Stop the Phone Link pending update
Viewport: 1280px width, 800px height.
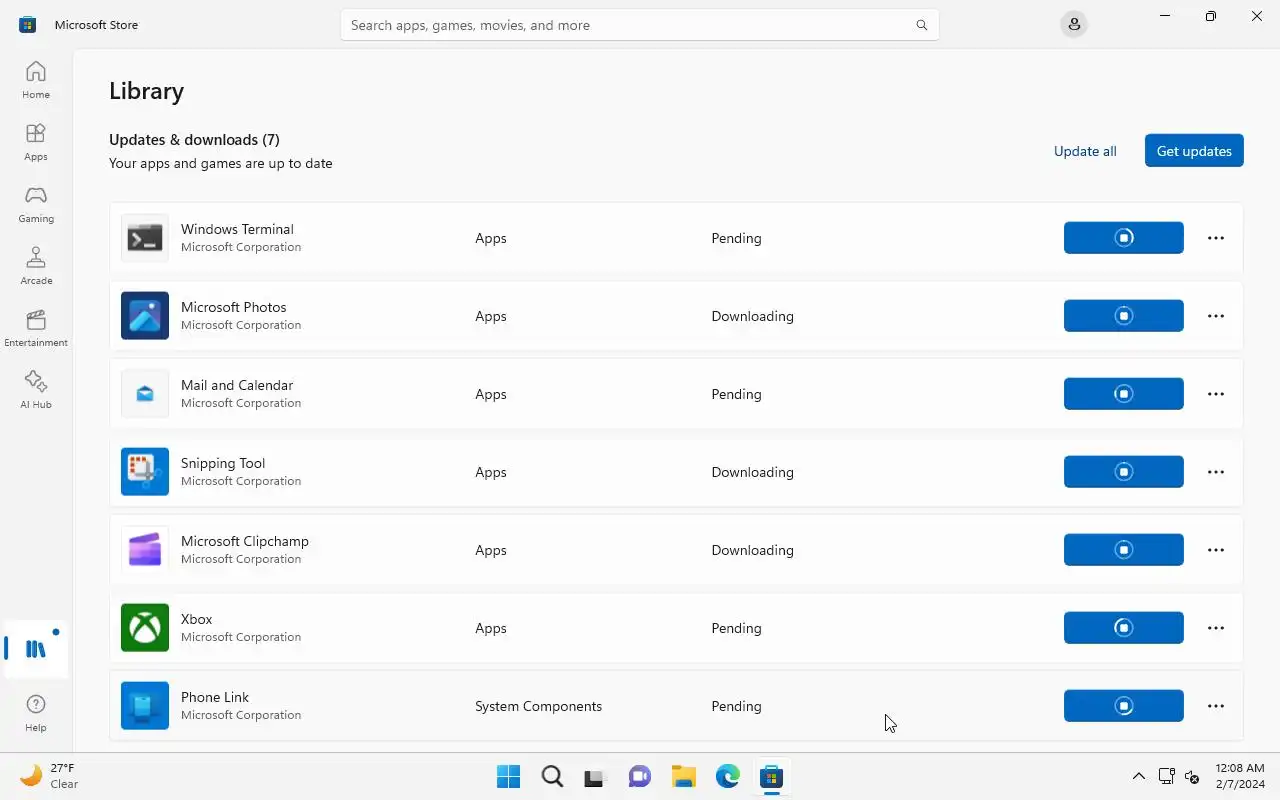point(1124,706)
